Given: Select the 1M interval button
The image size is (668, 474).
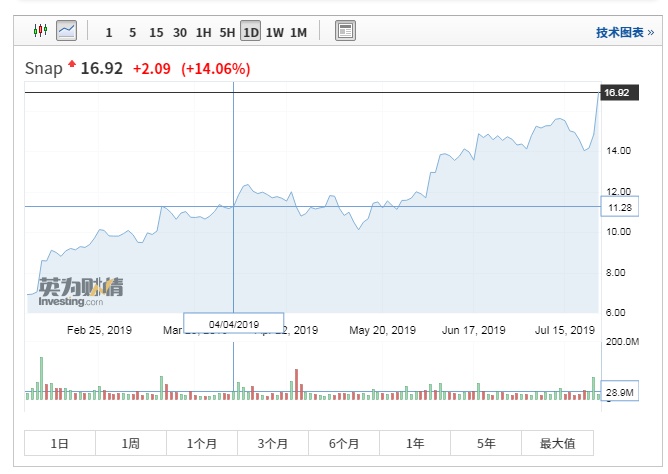Looking at the screenshot, I should click(298, 32).
